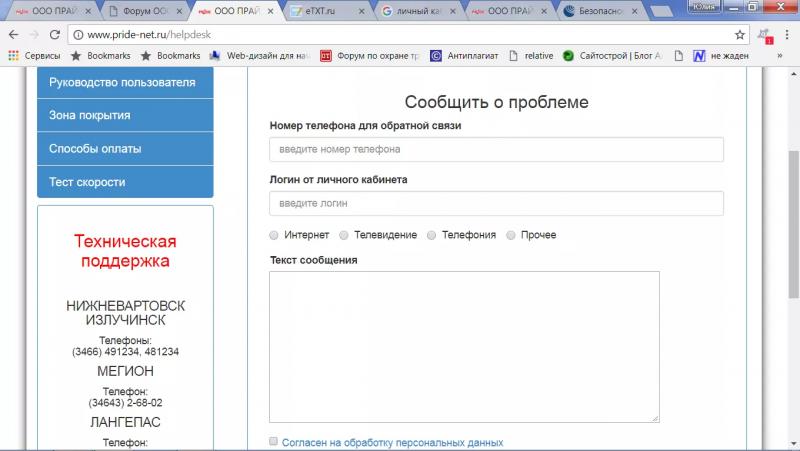This screenshot has height=451, width=800.
Task: Open the extension icon with the red badge
Action: pyautogui.click(x=765, y=36)
